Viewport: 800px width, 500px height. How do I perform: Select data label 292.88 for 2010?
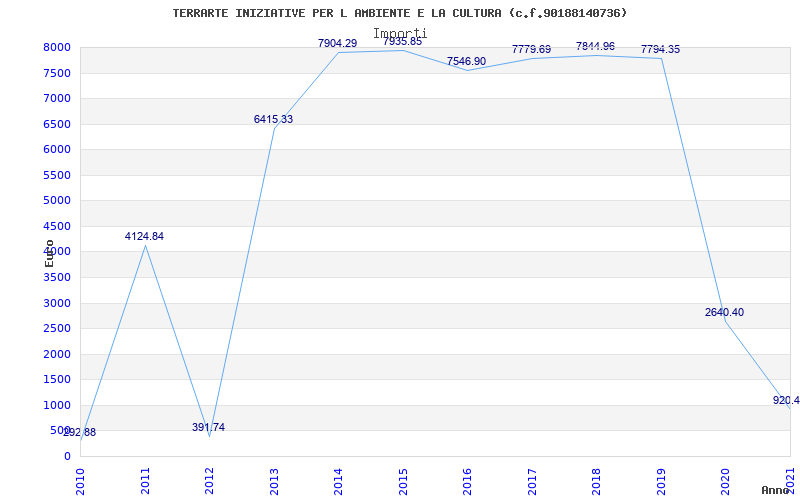pos(80,433)
